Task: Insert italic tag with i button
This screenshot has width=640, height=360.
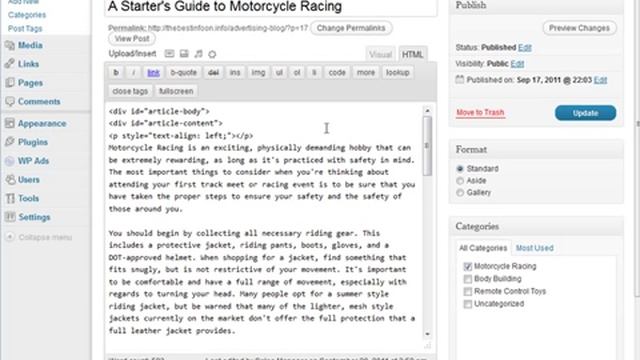Action: pos(133,73)
